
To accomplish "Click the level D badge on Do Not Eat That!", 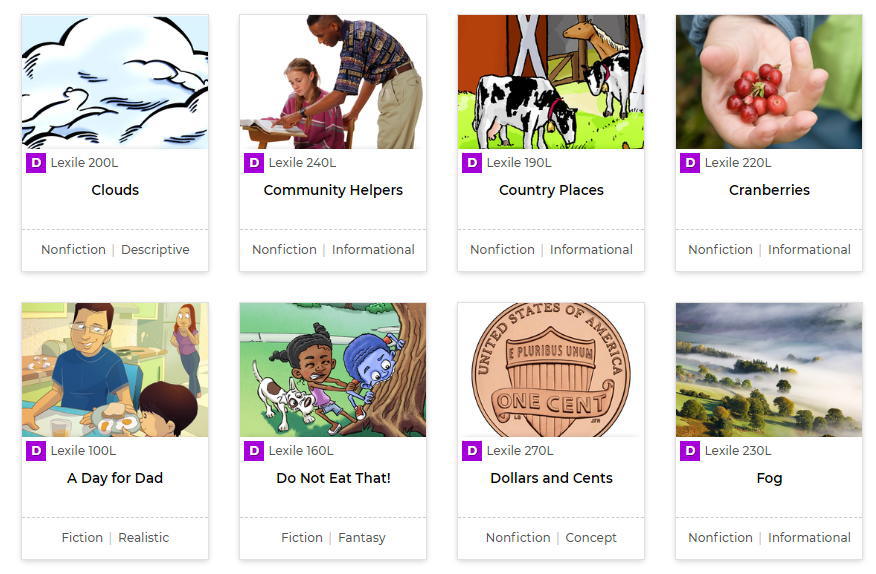I will coord(254,450).
